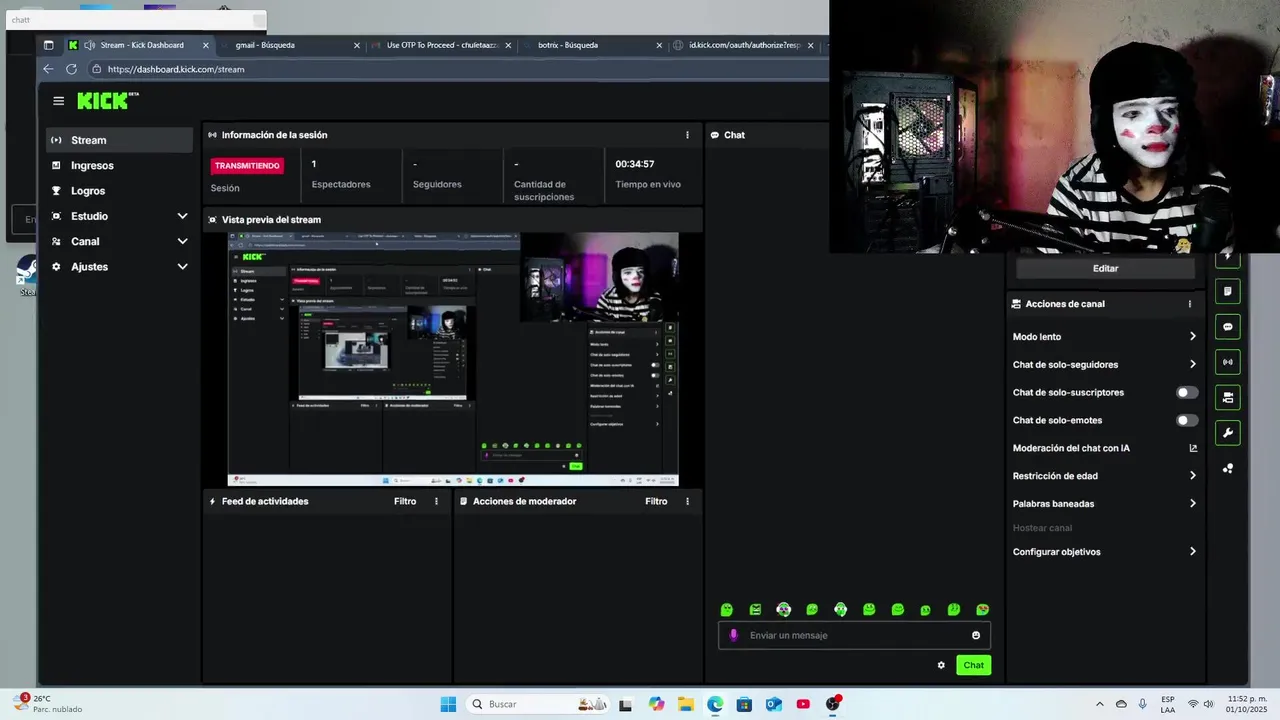This screenshot has height=720, width=1280.
Task: Toggle Chat de solo-emotes switch
Action: coord(1187,420)
